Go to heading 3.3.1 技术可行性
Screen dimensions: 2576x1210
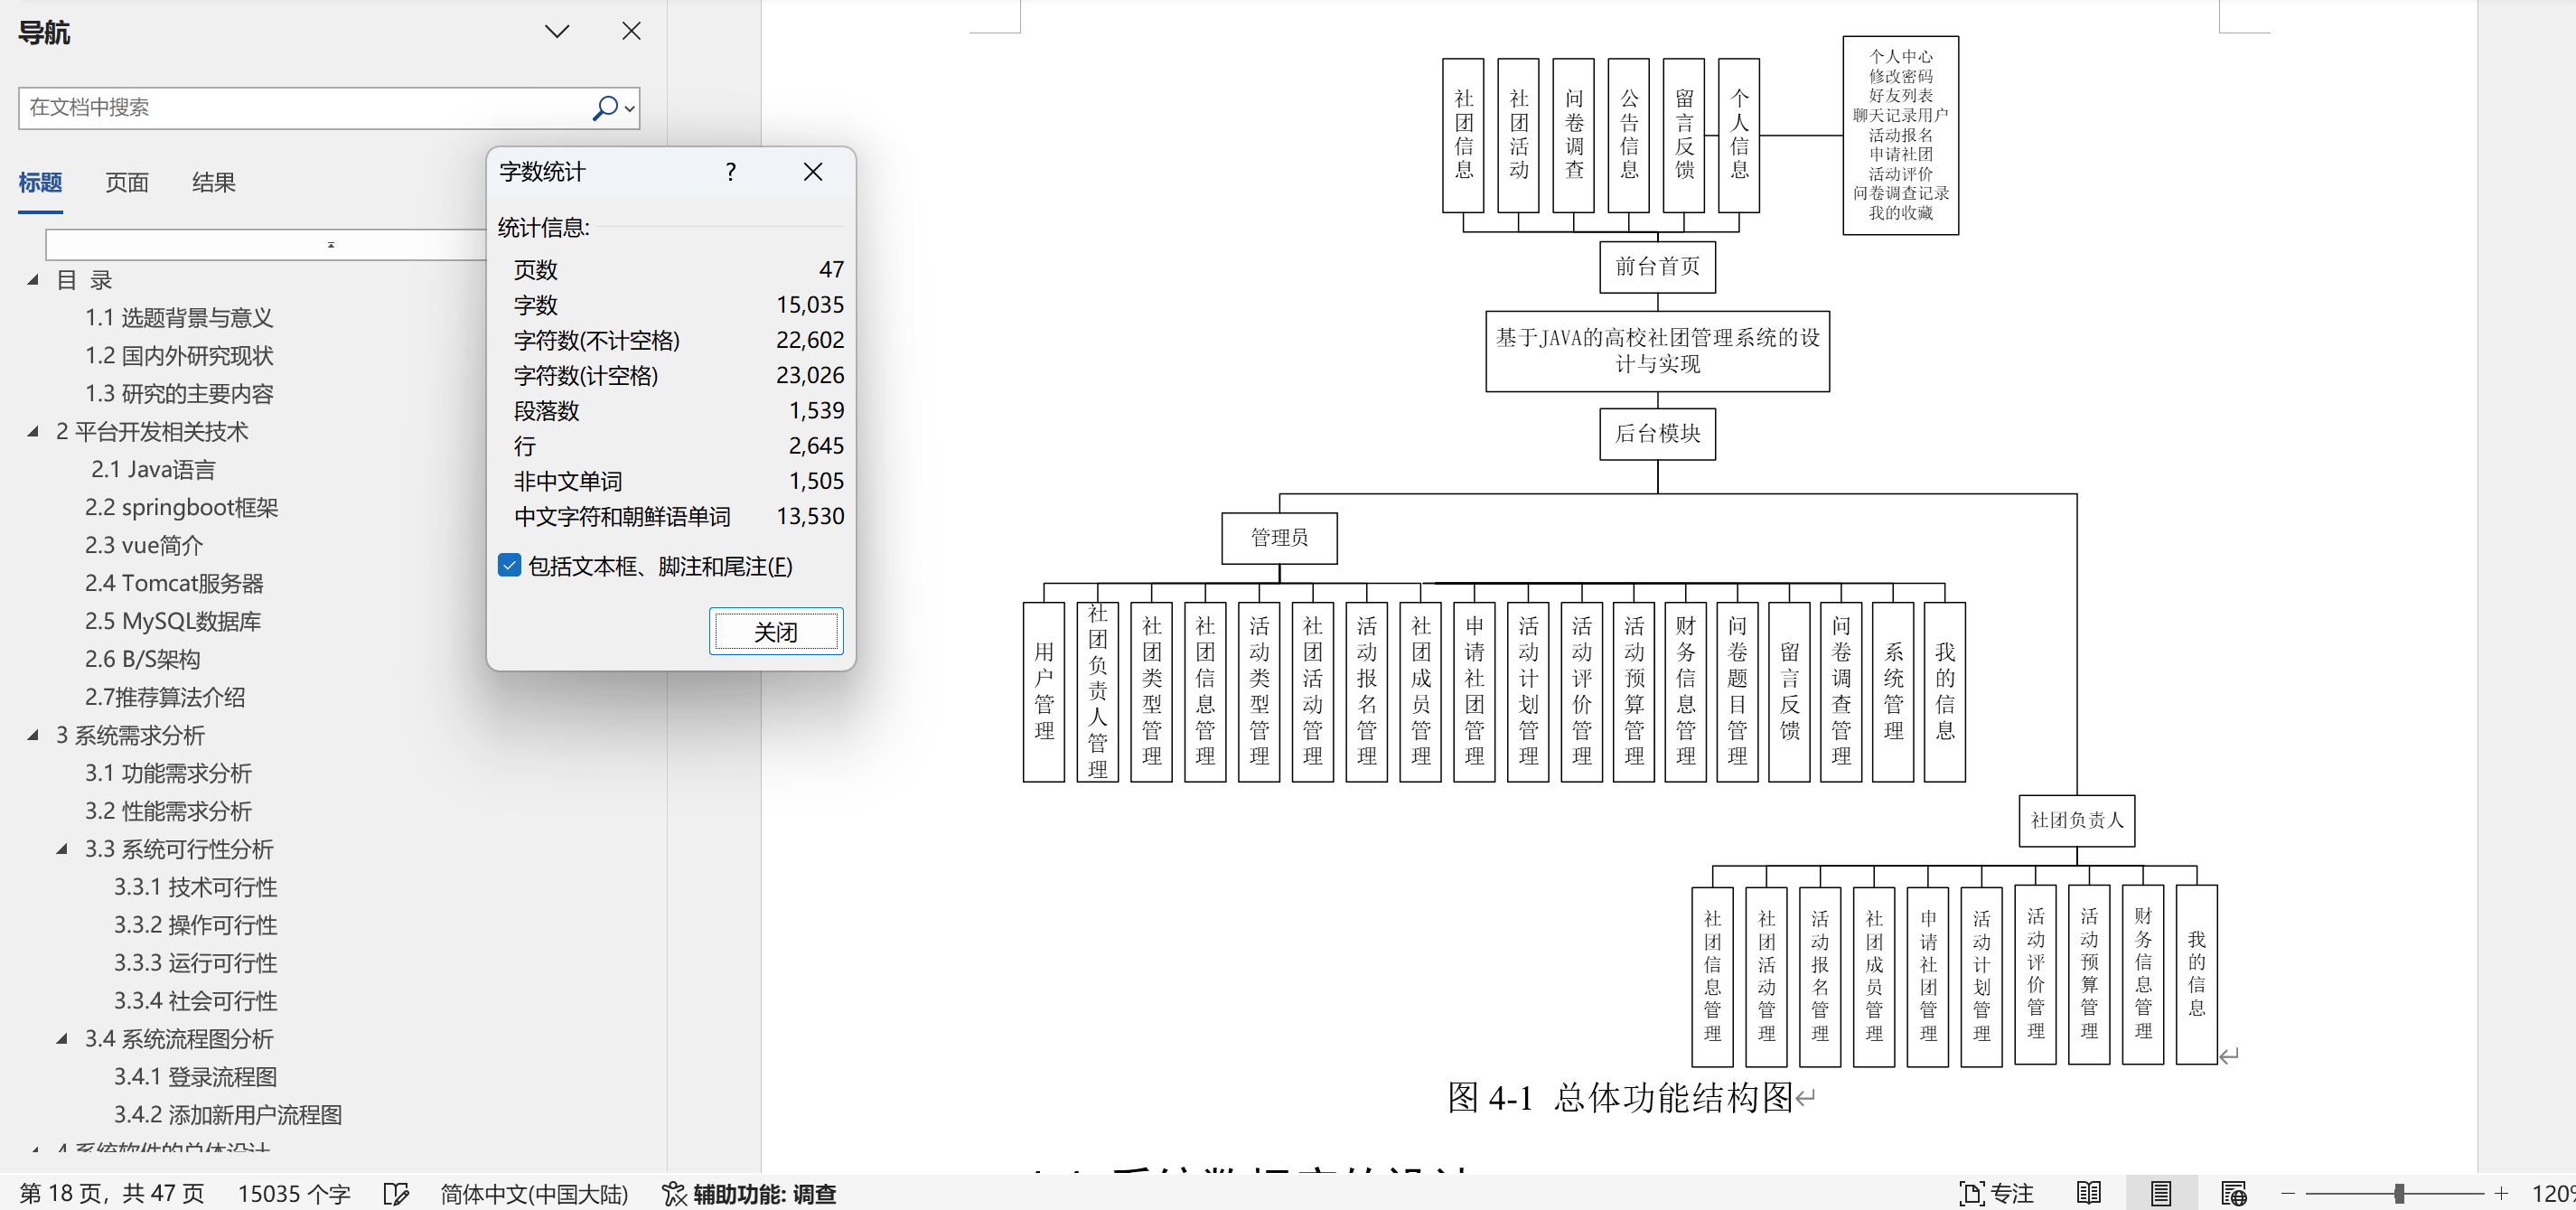point(196,888)
